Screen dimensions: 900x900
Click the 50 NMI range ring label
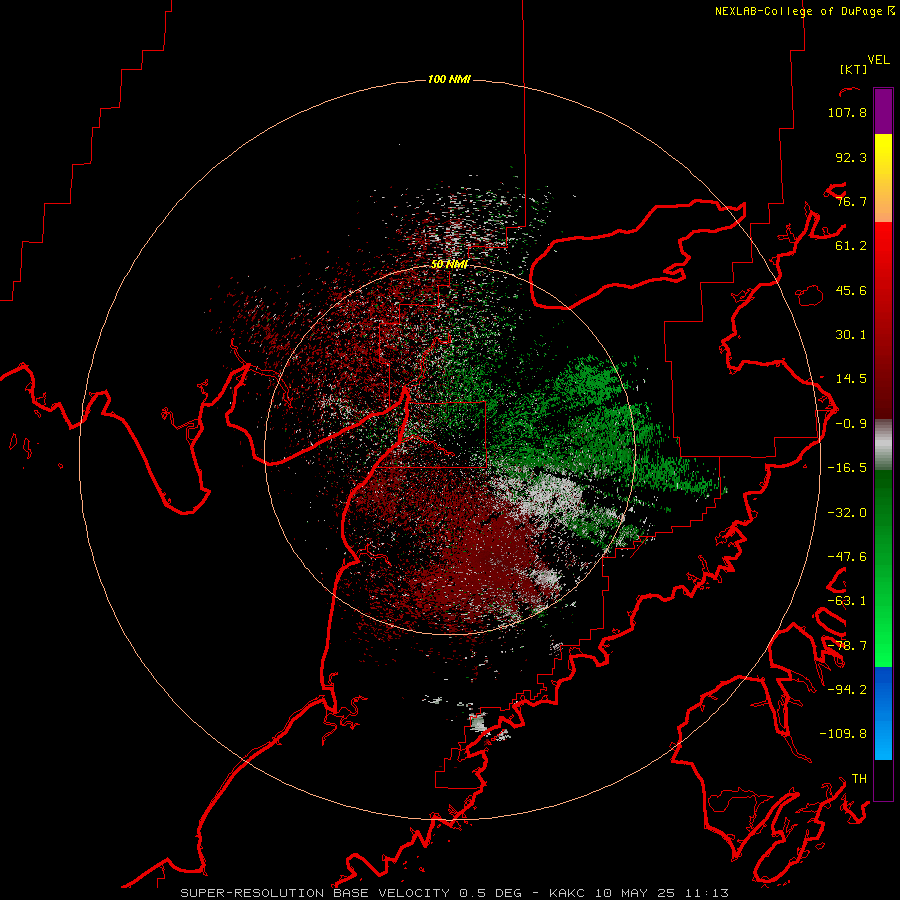point(449,264)
